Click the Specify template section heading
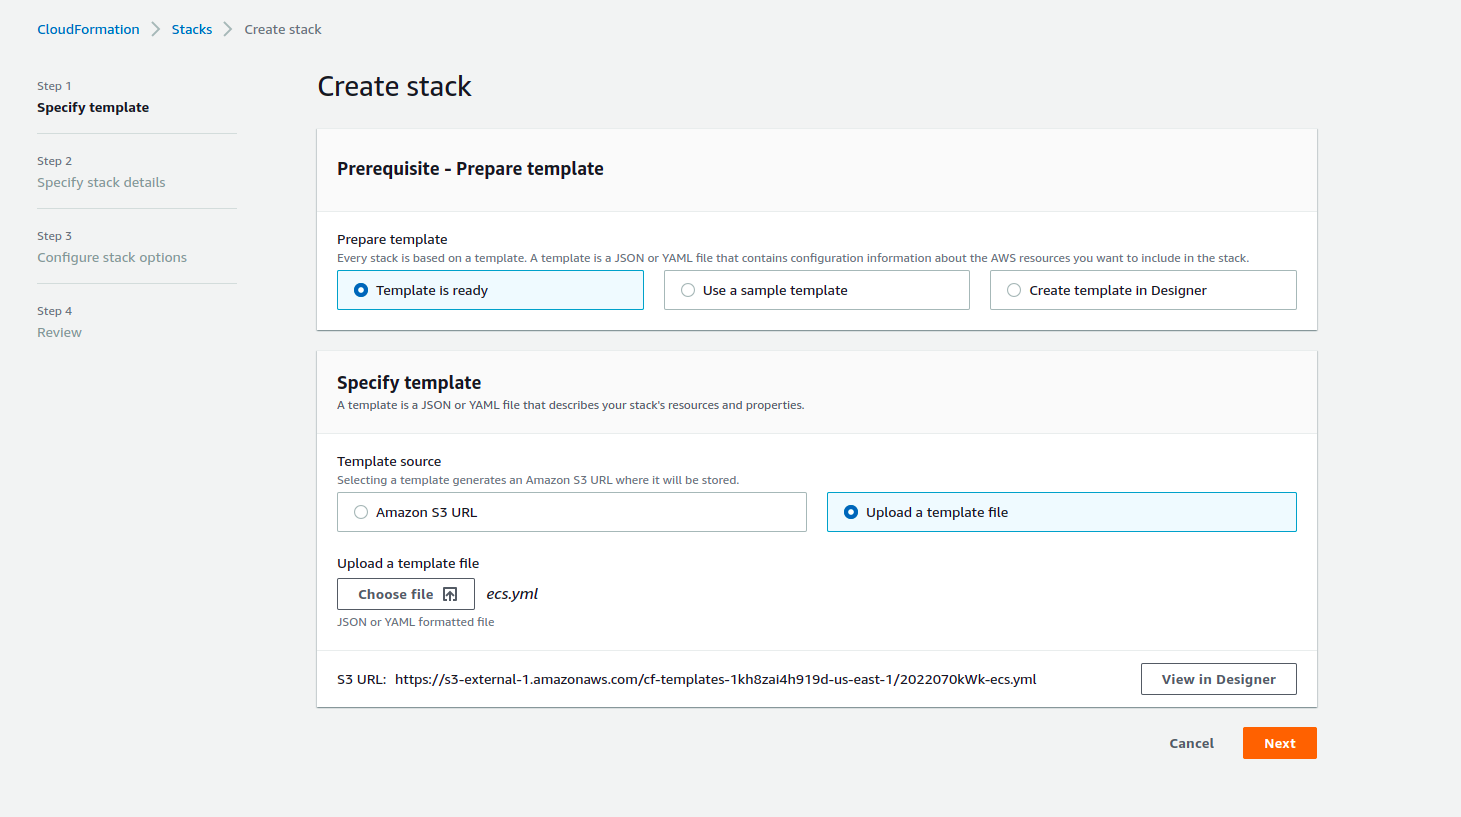Screen dimensions: 1461x817 click(409, 382)
